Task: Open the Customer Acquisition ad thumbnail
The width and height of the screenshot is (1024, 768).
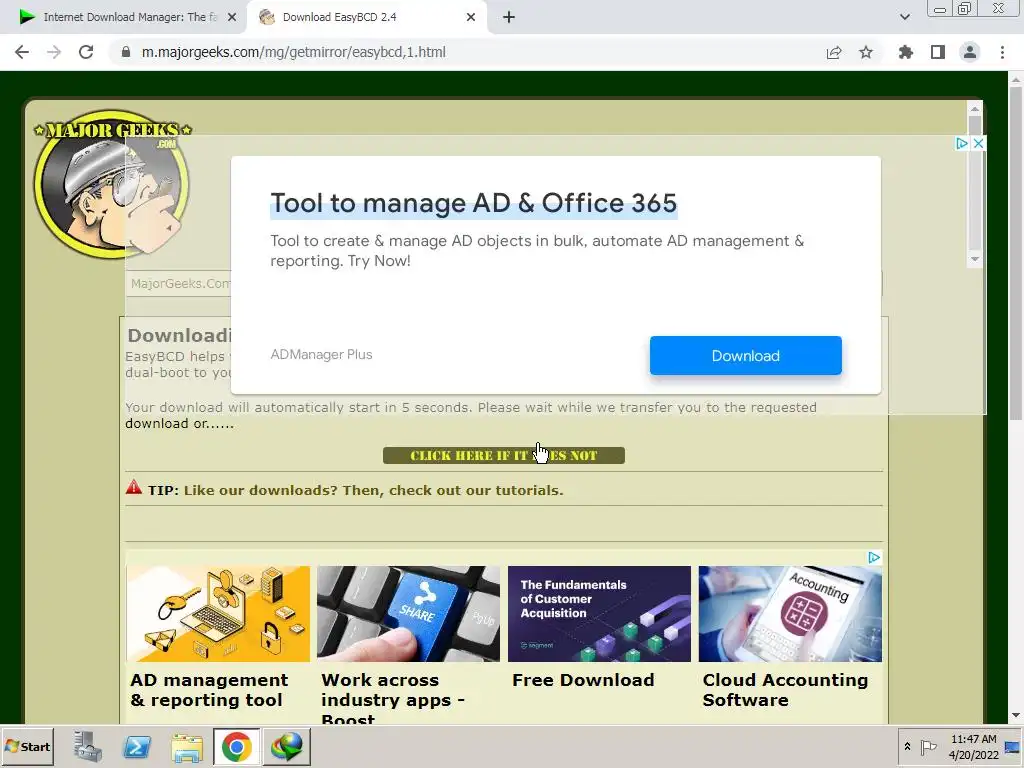Action: point(599,614)
